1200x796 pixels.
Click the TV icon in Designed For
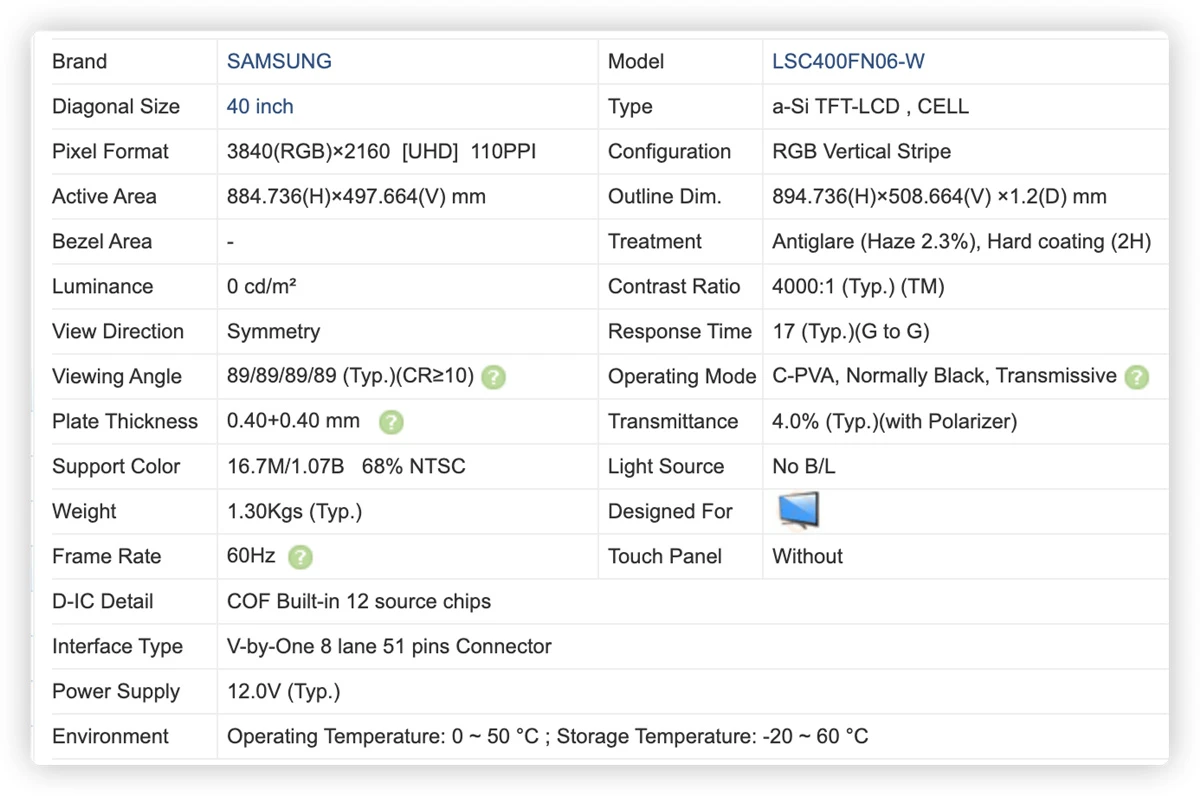798,511
